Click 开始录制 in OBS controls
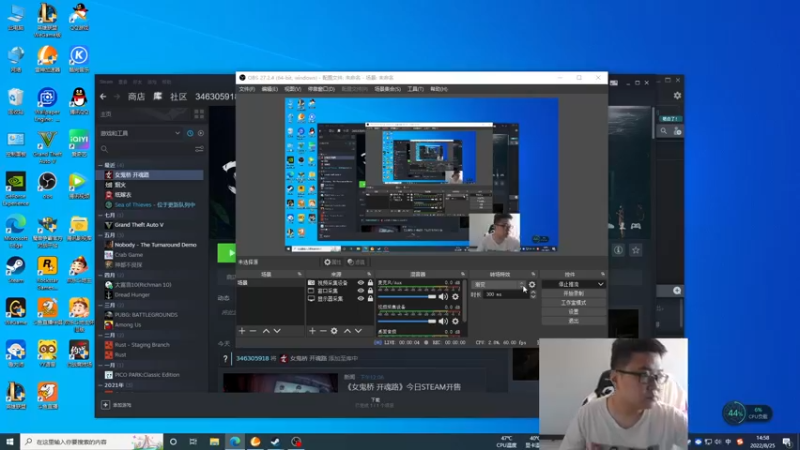Viewport: 800px width, 450px height. click(573, 293)
